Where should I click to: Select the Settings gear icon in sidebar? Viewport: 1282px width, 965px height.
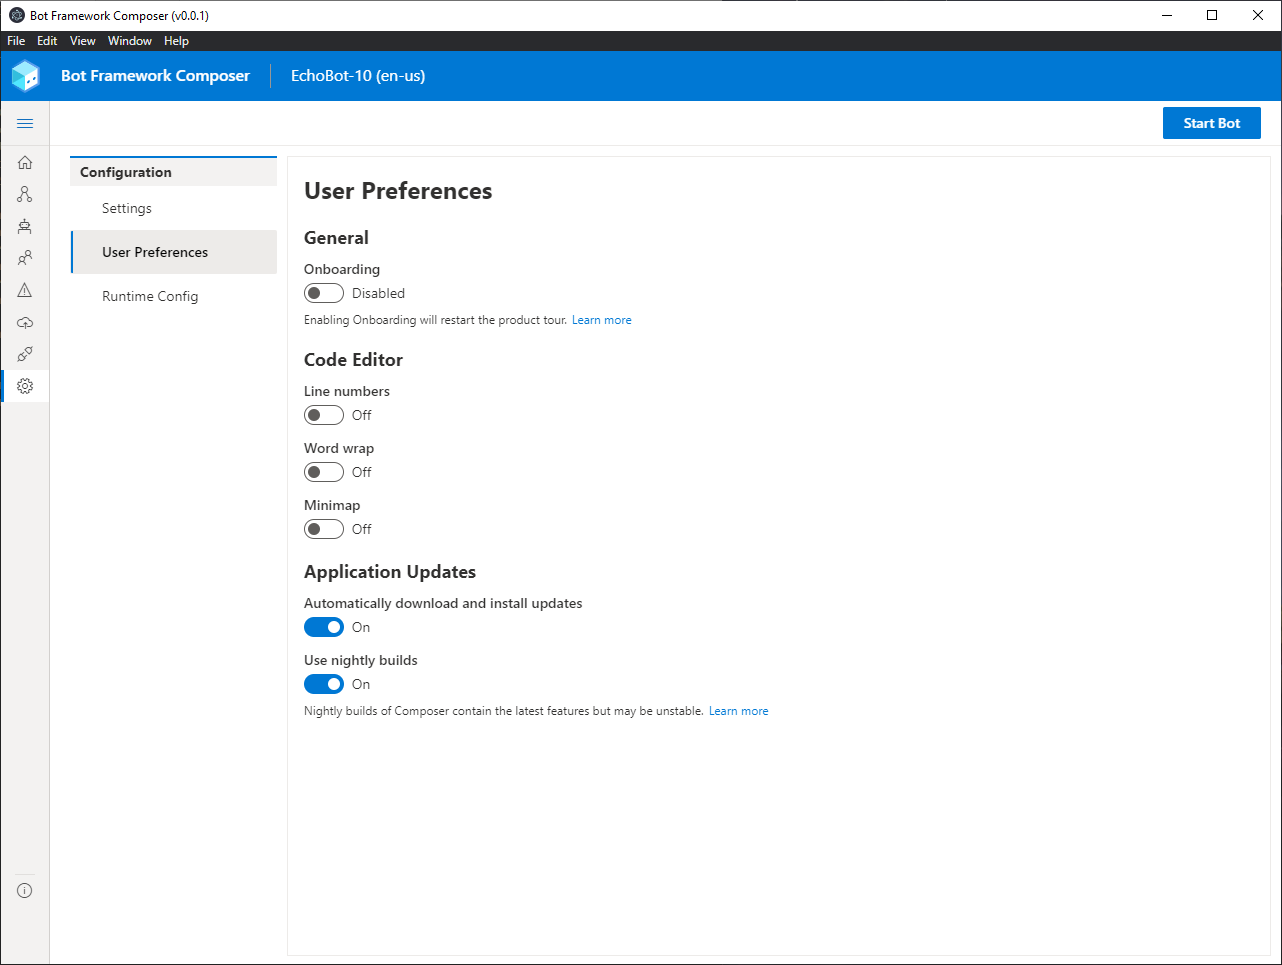point(25,386)
